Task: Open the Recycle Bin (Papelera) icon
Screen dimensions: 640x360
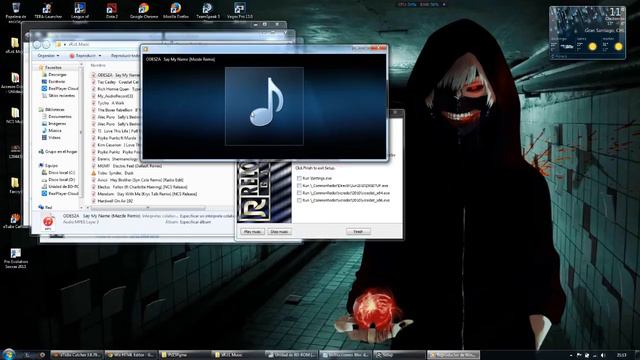Action: [16, 11]
